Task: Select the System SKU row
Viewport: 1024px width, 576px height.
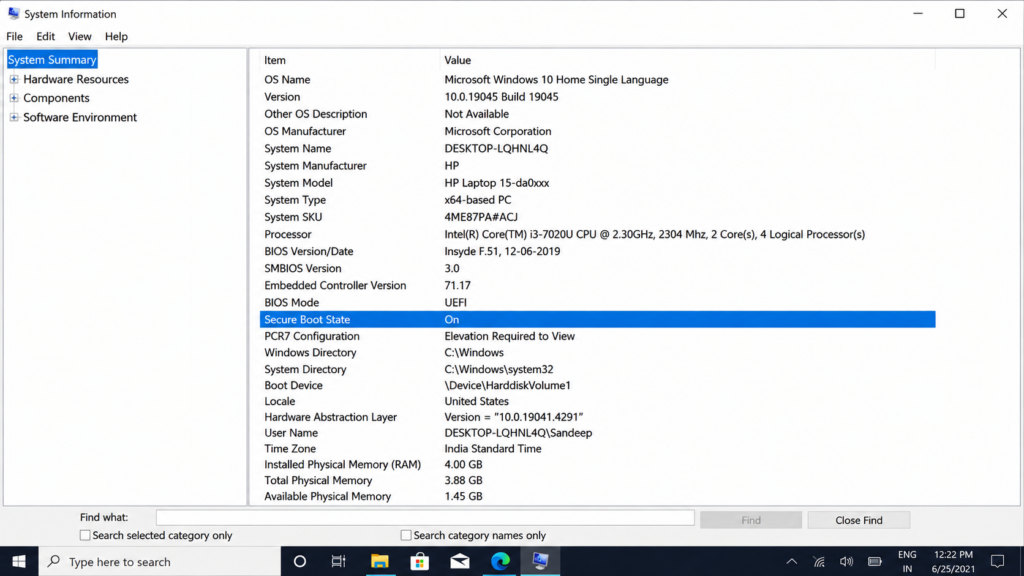Action: 598,217
